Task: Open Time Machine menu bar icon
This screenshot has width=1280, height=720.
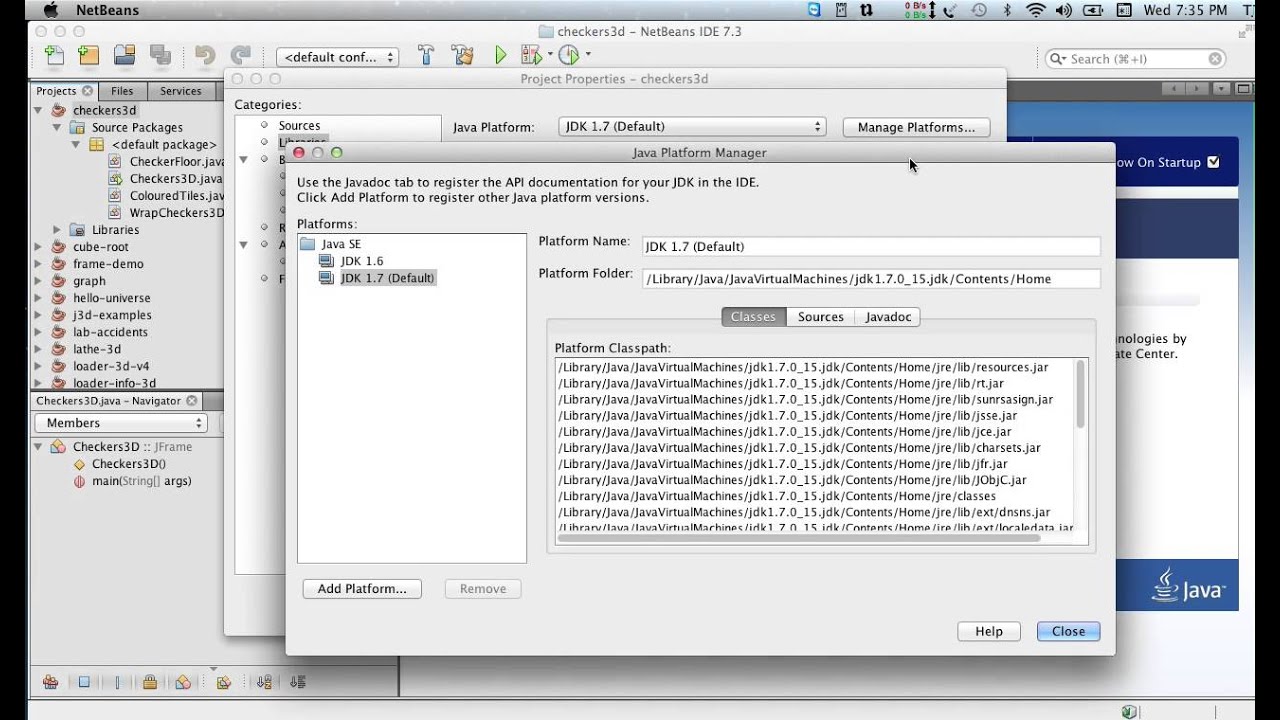Action: [x=979, y=10]
